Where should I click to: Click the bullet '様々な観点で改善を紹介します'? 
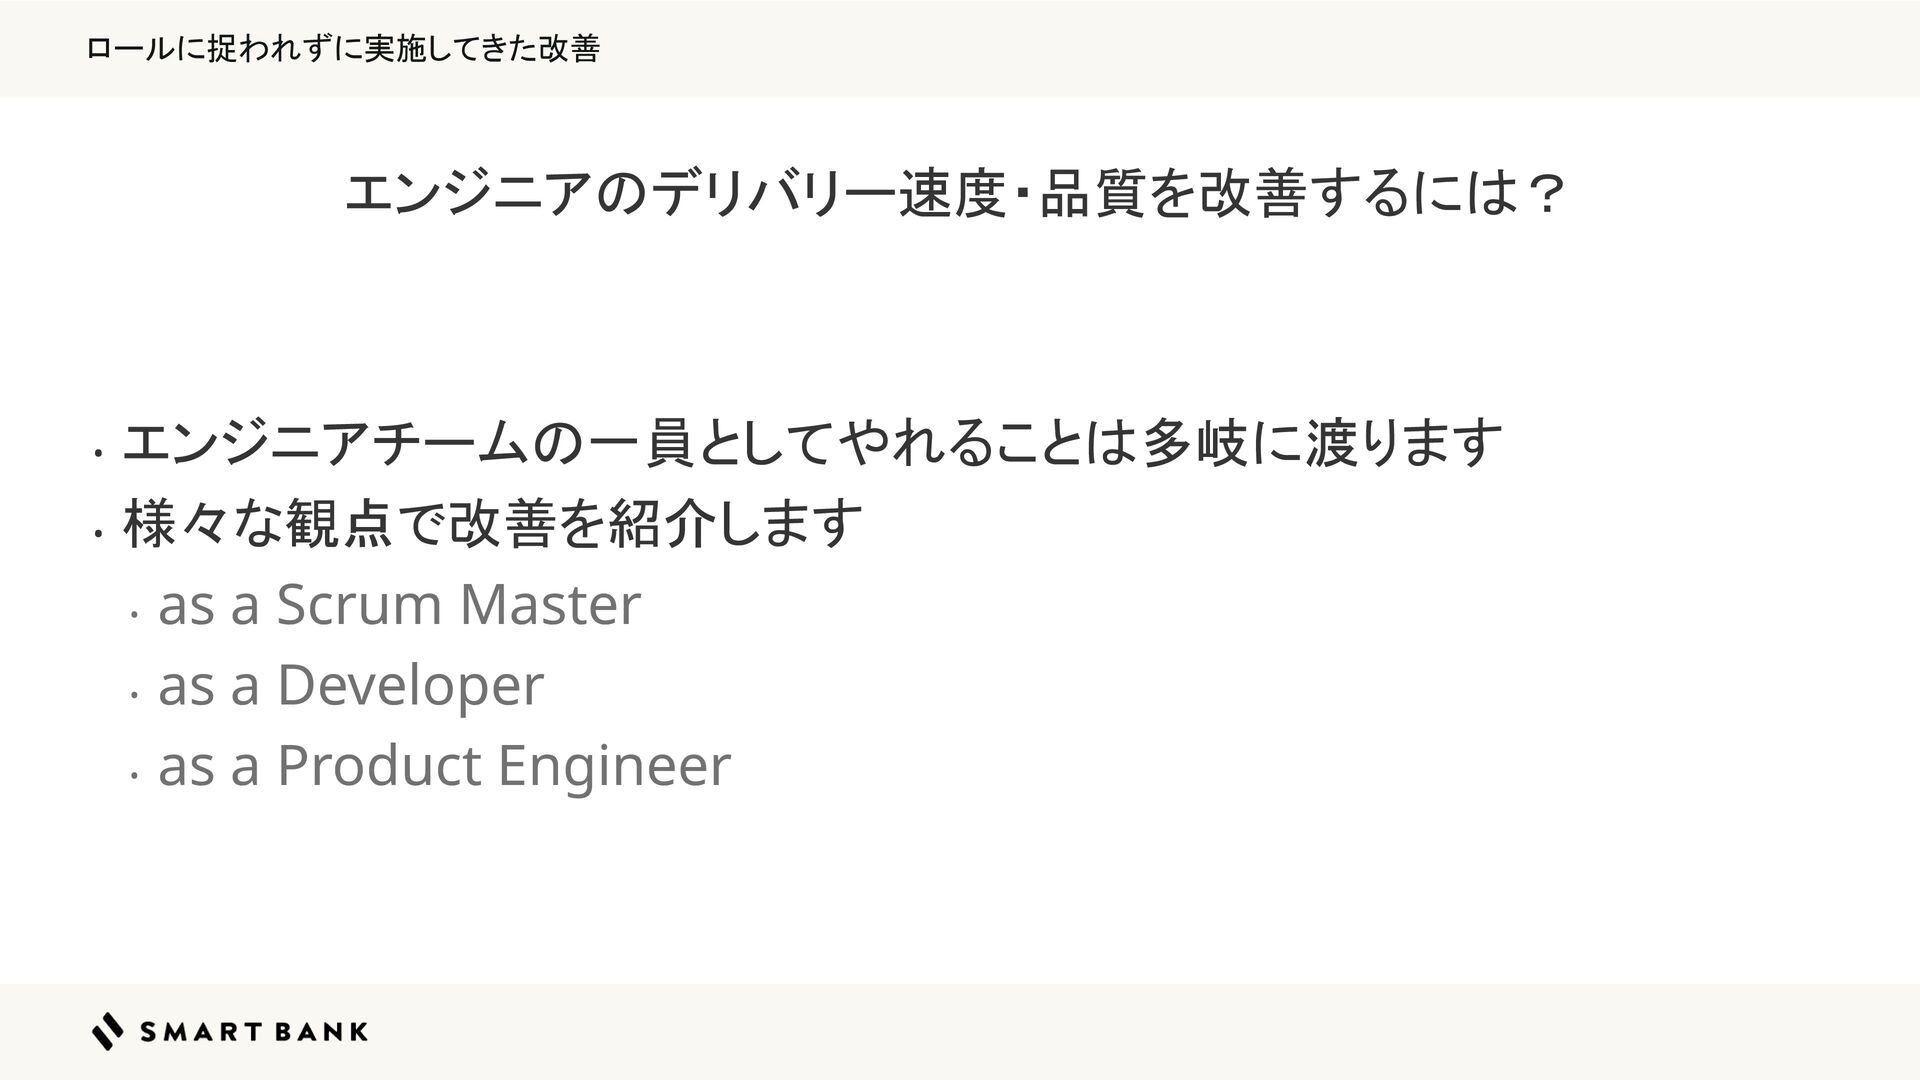[x=492, y=523]
